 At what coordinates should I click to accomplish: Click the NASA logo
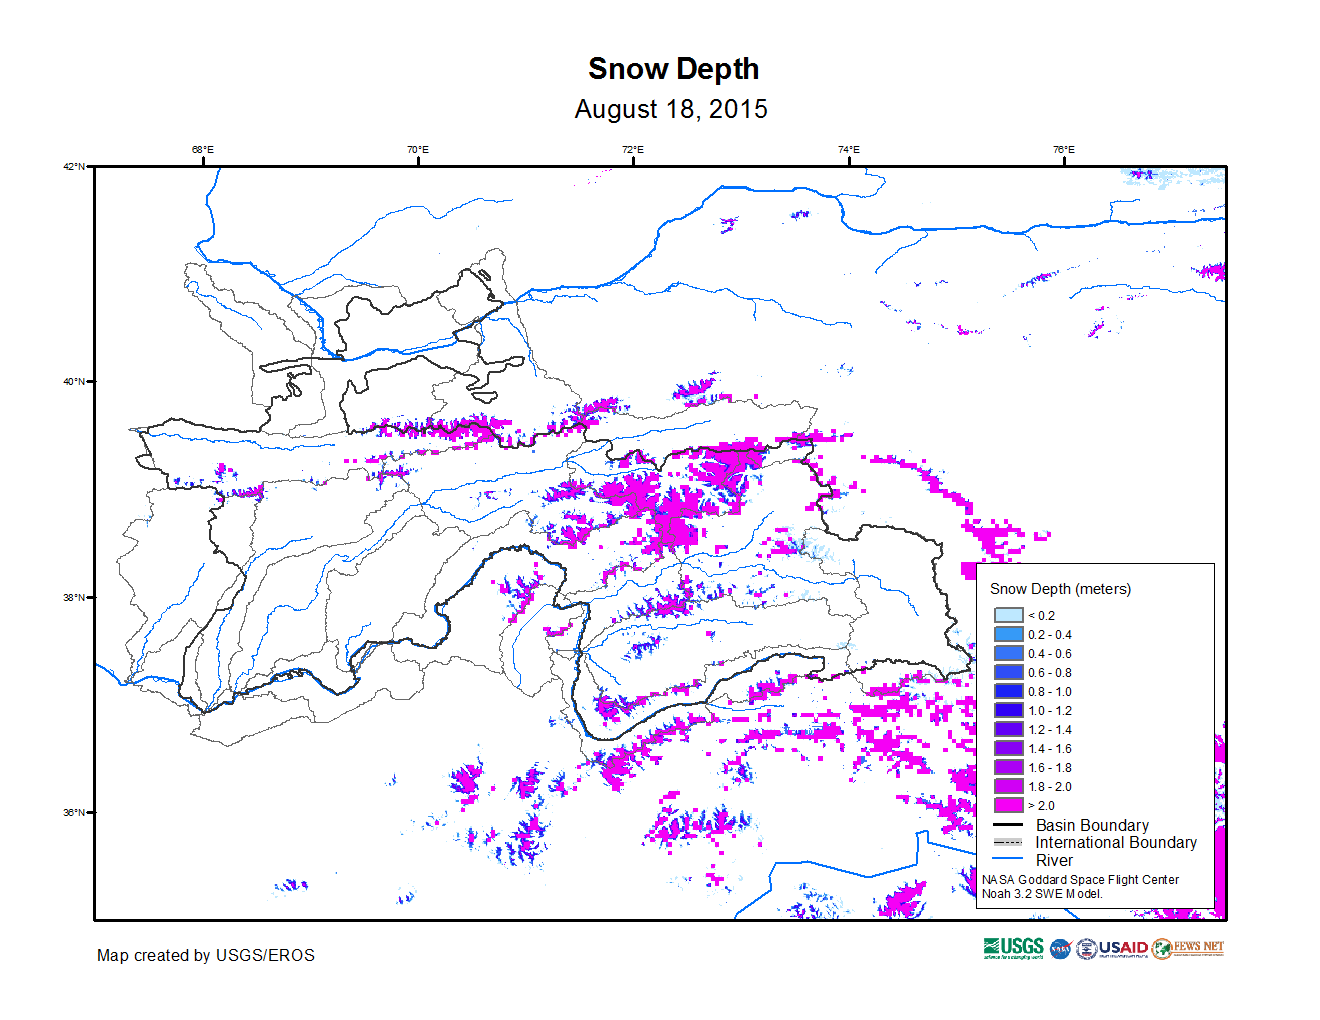point(1061,949)
